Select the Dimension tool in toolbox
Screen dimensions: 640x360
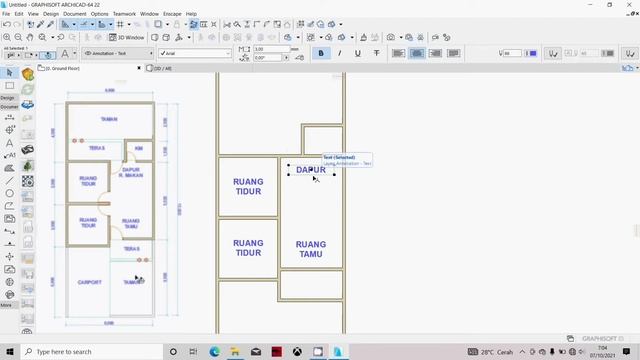click(9, 118)
